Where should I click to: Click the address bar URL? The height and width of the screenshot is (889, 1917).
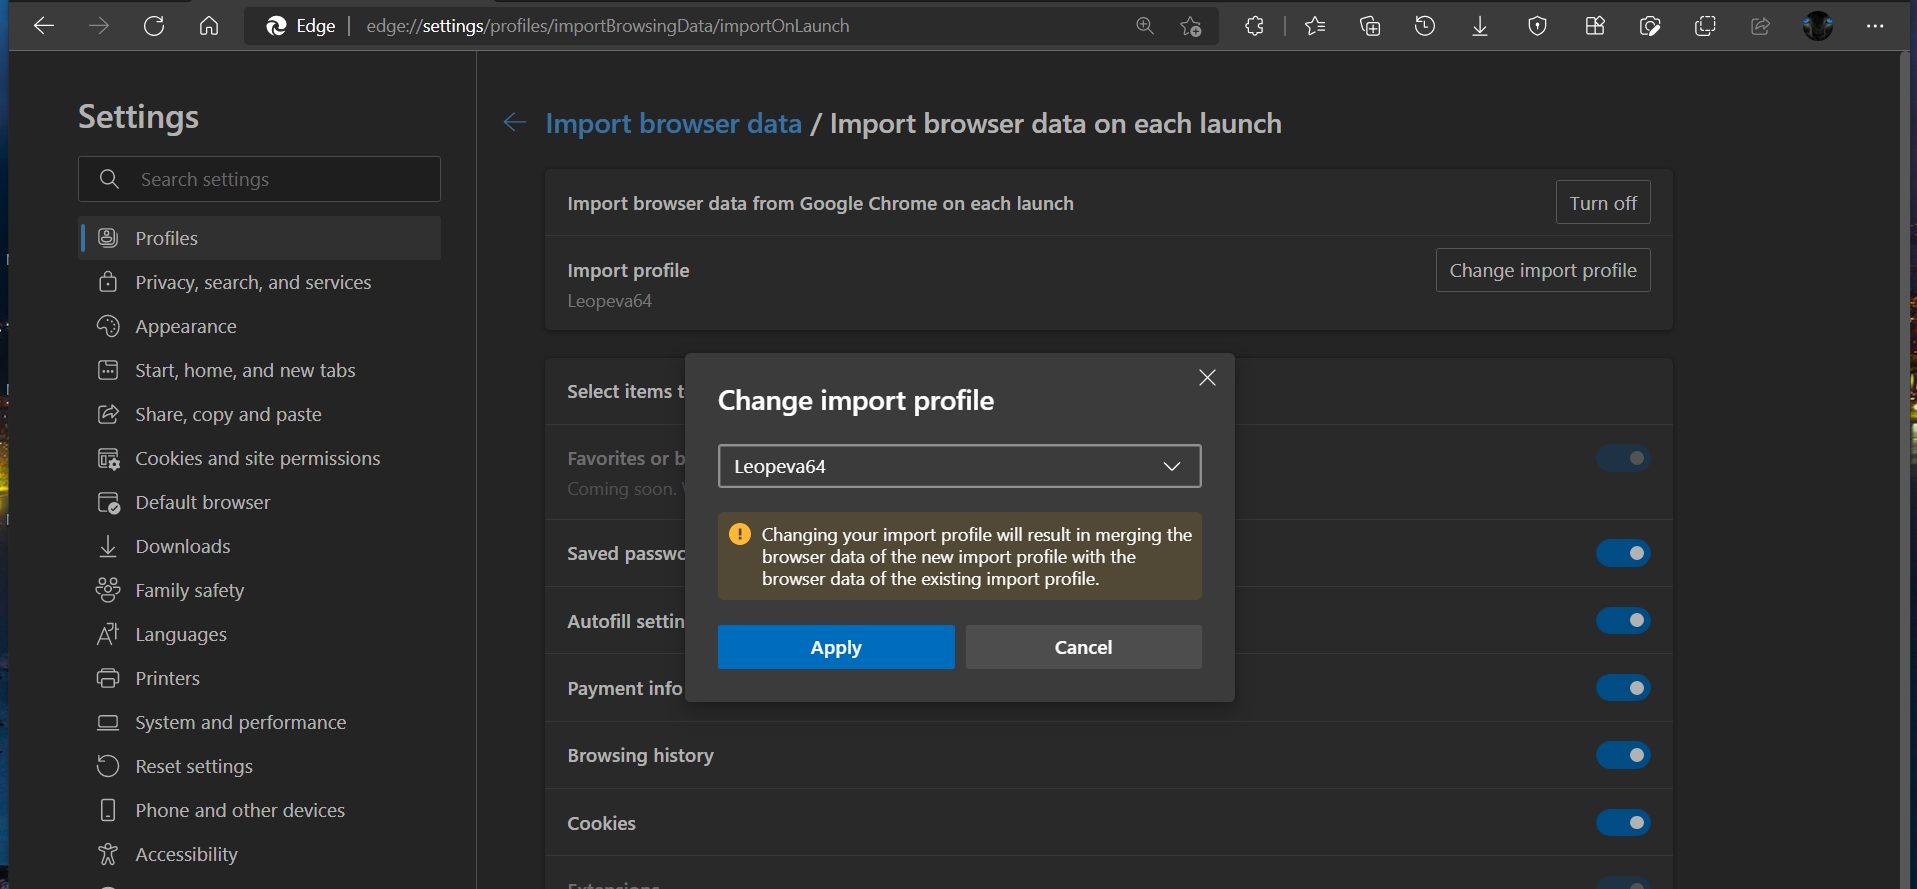coord(608,26)
